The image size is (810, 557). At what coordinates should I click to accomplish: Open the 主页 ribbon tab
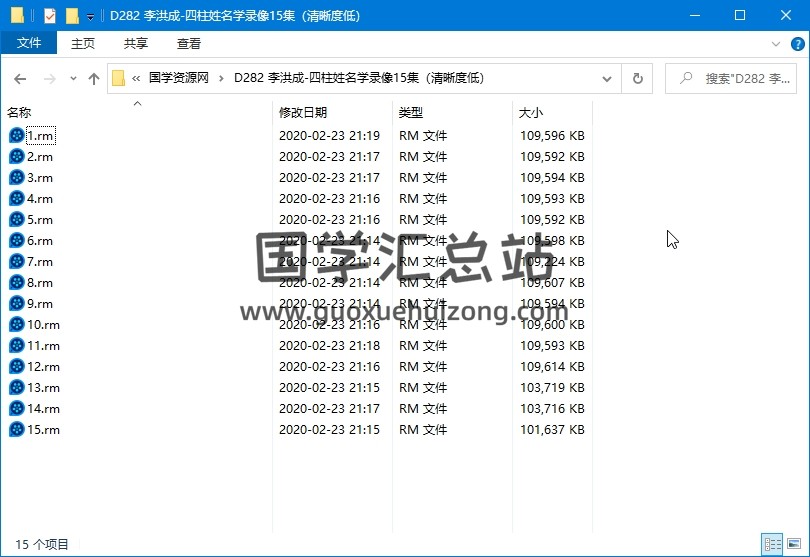pos(83,44)
